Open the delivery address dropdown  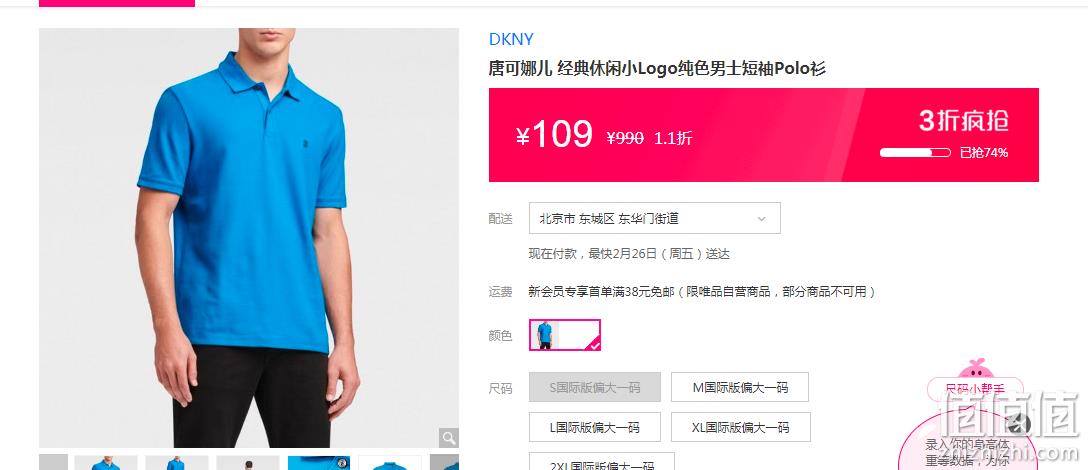(x=654, y=218)
